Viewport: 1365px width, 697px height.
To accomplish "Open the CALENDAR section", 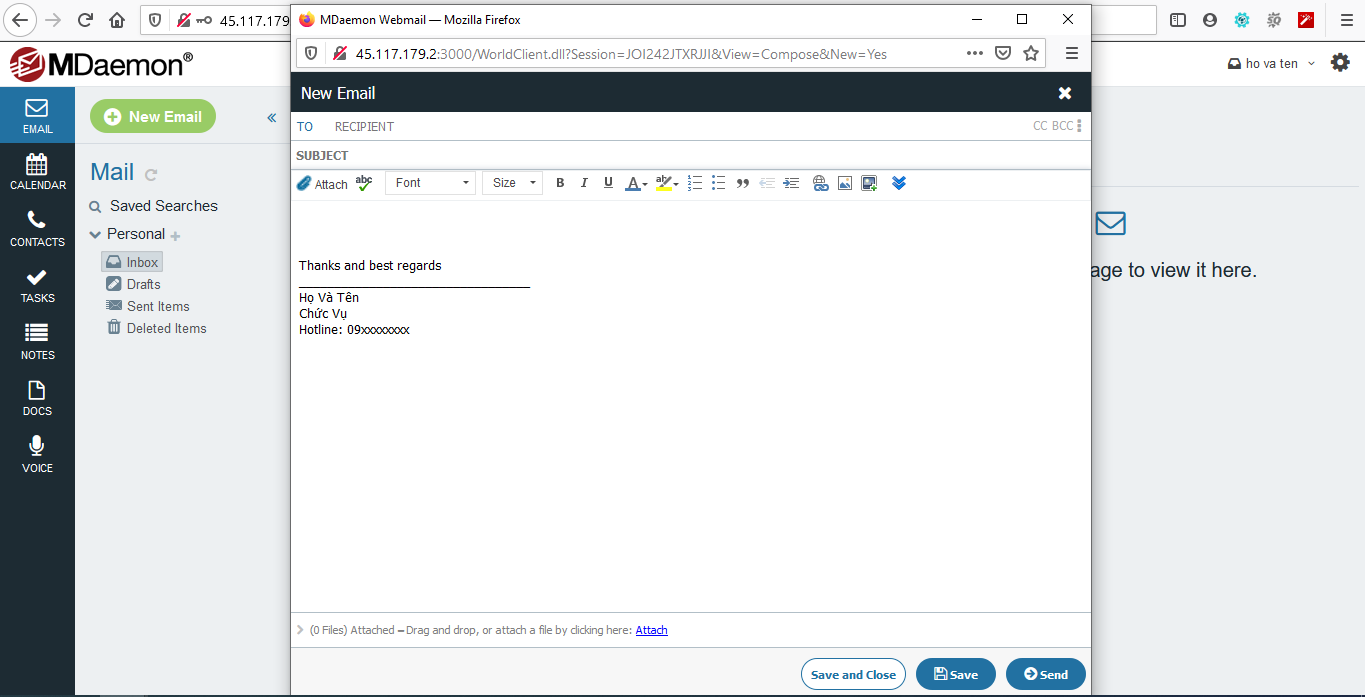I will (x=37, y=172).
